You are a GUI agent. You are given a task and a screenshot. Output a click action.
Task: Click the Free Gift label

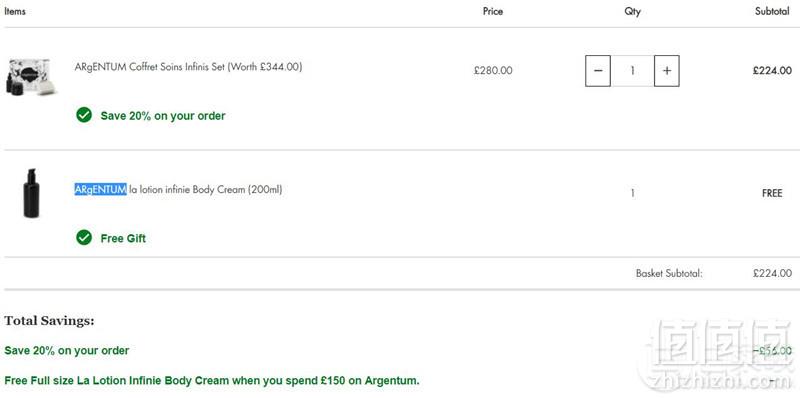pyautogui.click(x=123, y=238)
